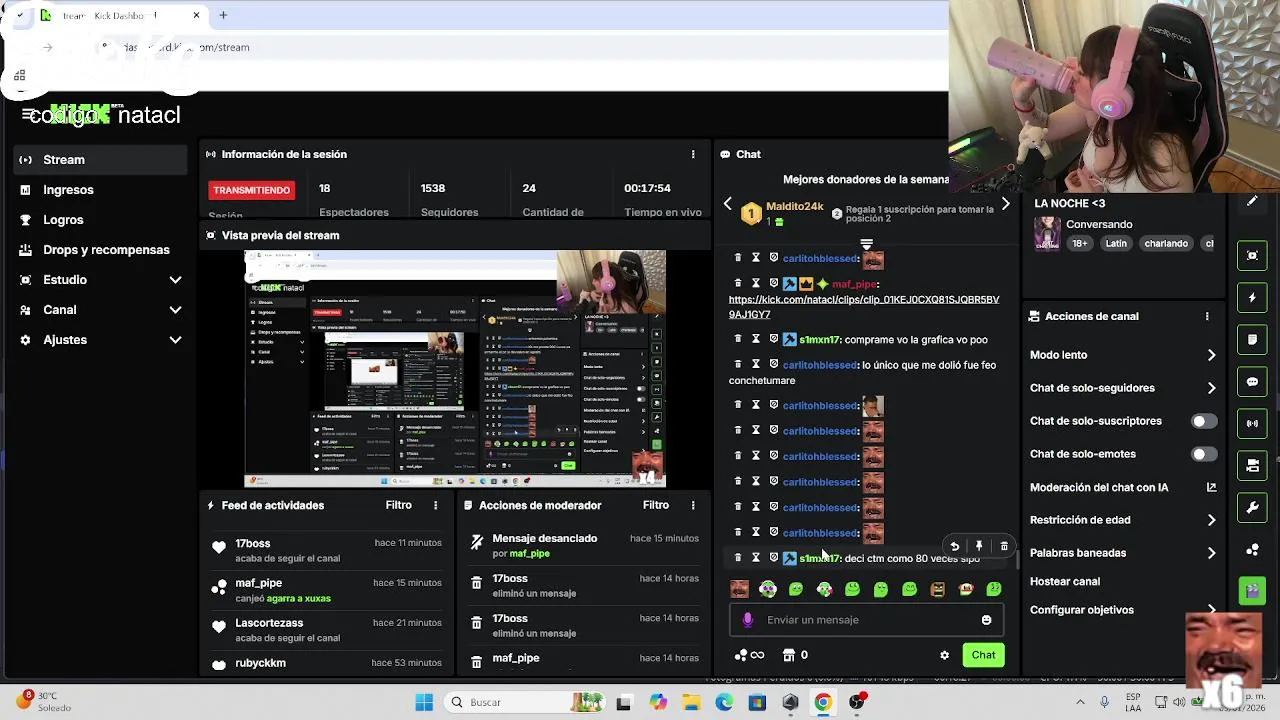1280x720 pixels.
Task: Open Google Chrome from the taskbar
Action: pyautogui.click(x=823, y=702)
